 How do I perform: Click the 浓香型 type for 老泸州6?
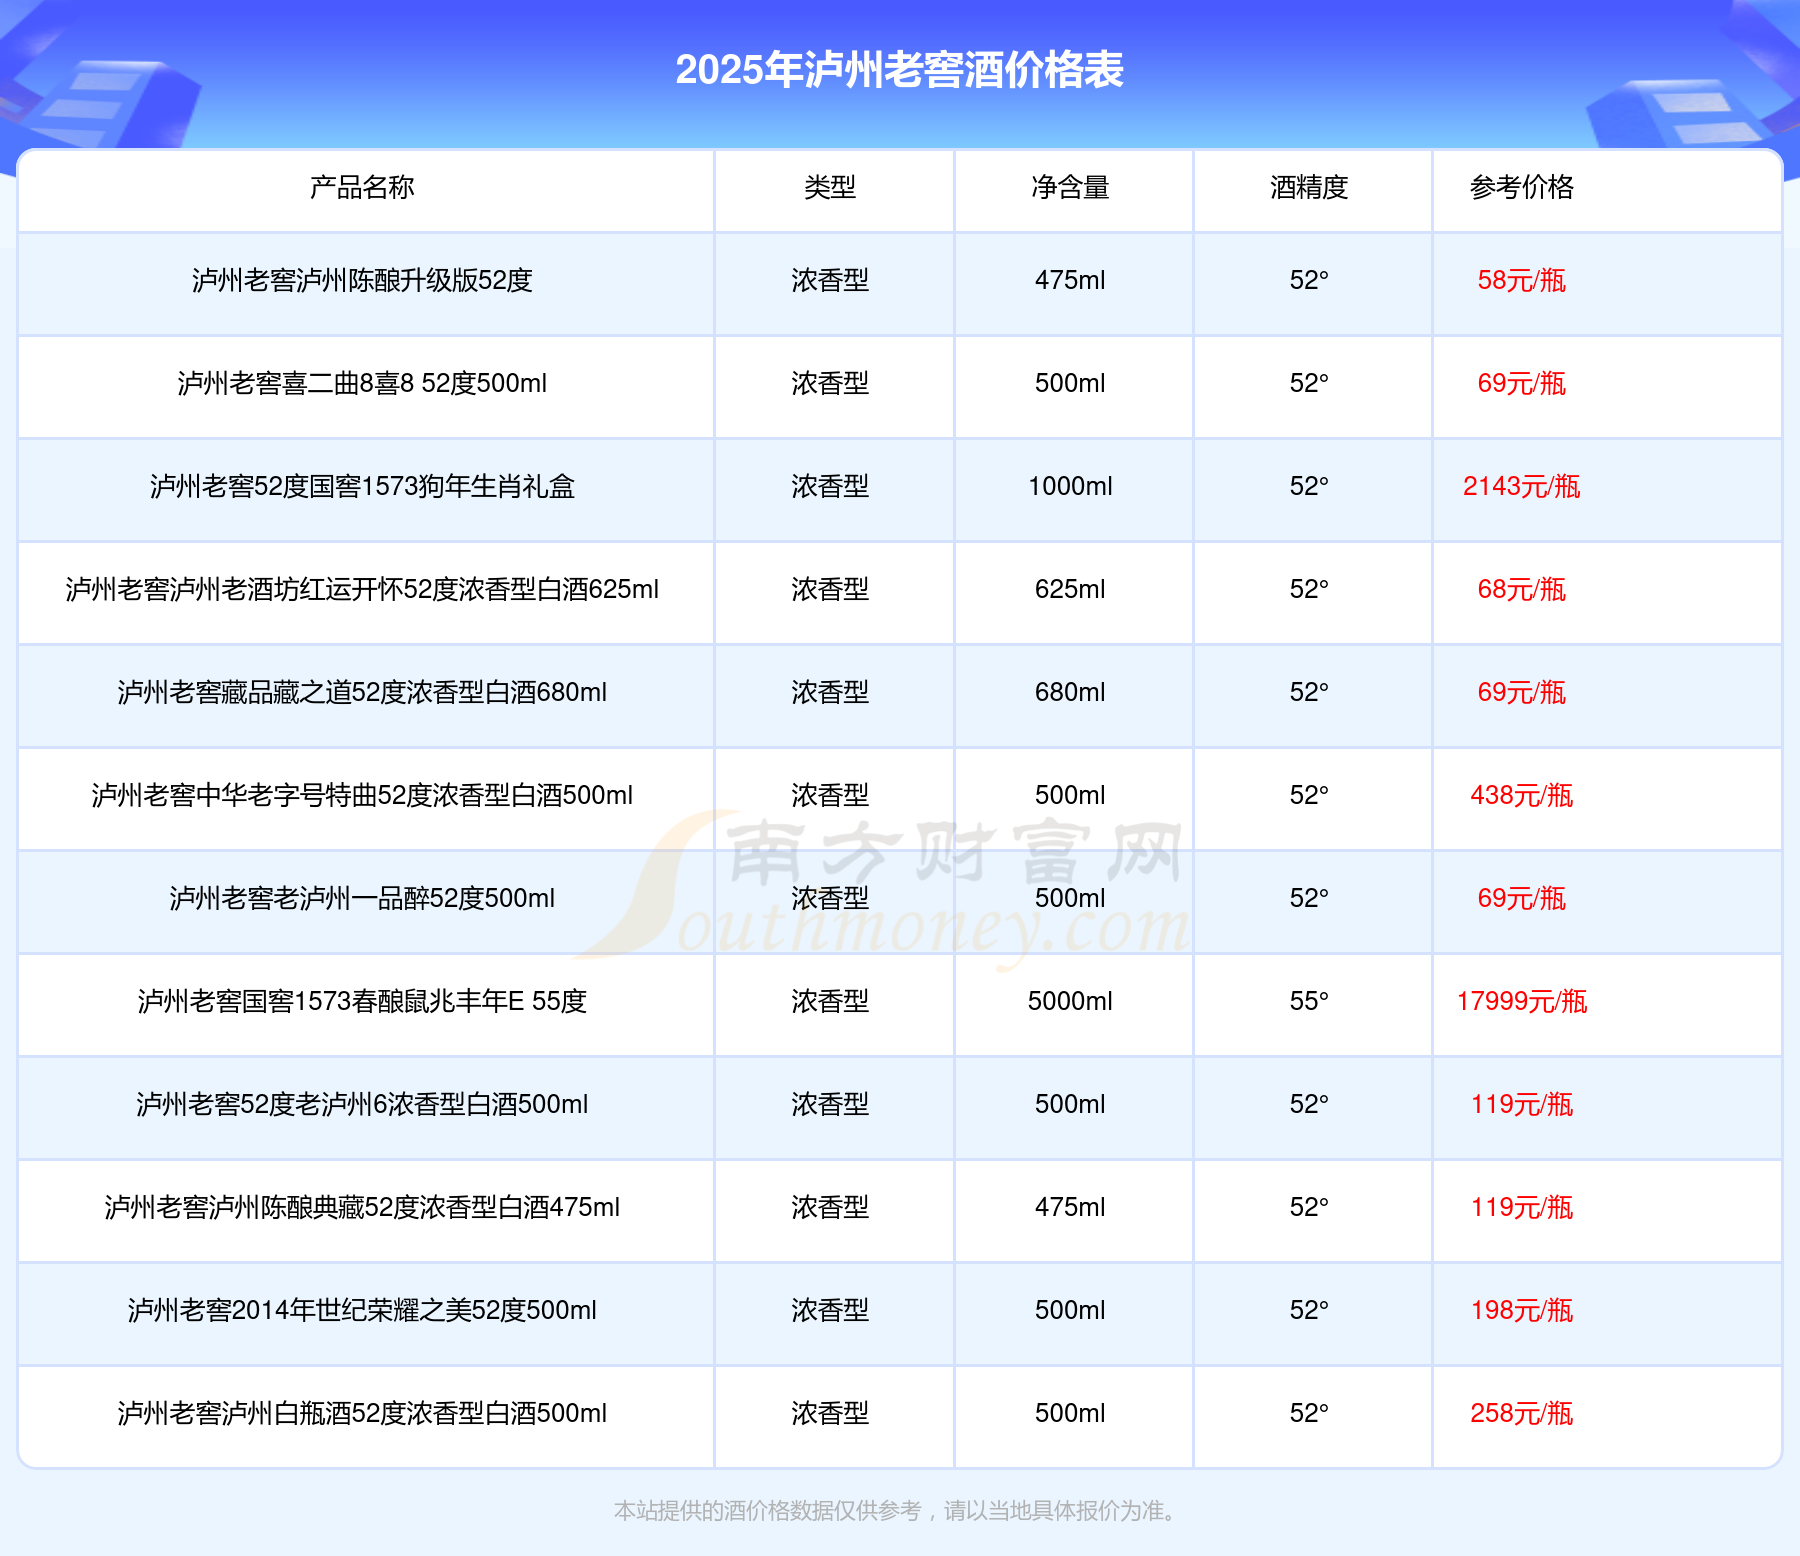point(830,1105)
